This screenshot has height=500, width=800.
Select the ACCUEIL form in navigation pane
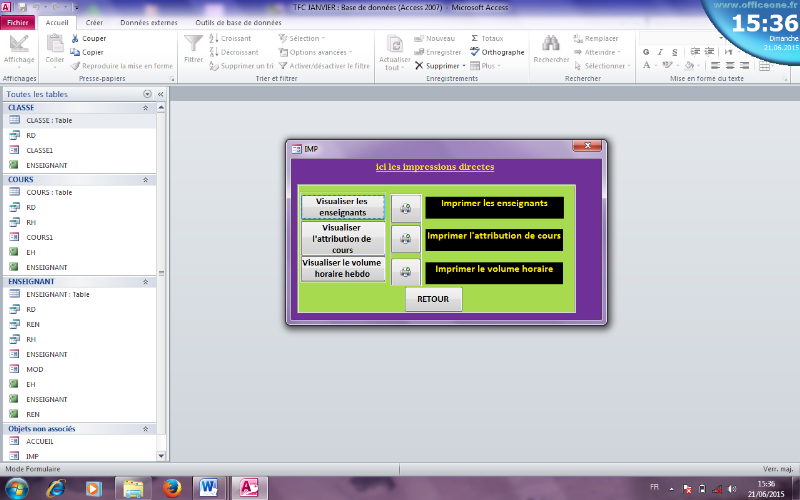40,441
